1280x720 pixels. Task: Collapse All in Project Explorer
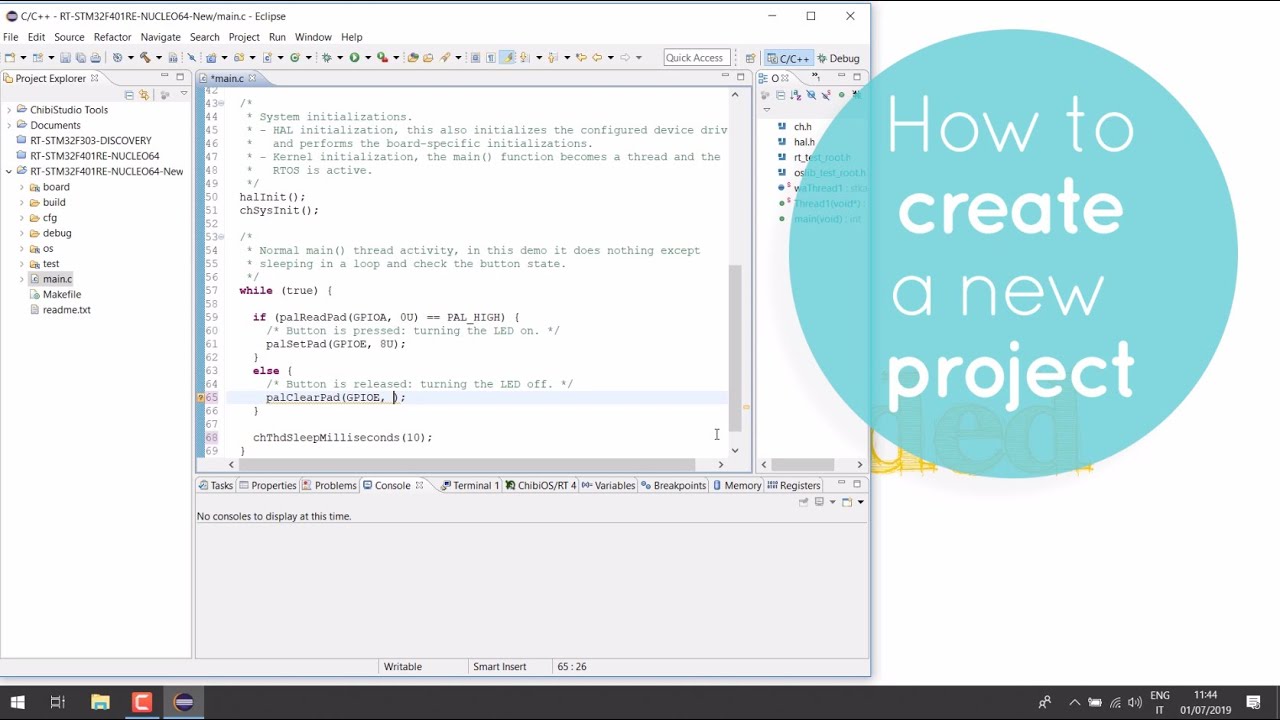pos(129,94)
